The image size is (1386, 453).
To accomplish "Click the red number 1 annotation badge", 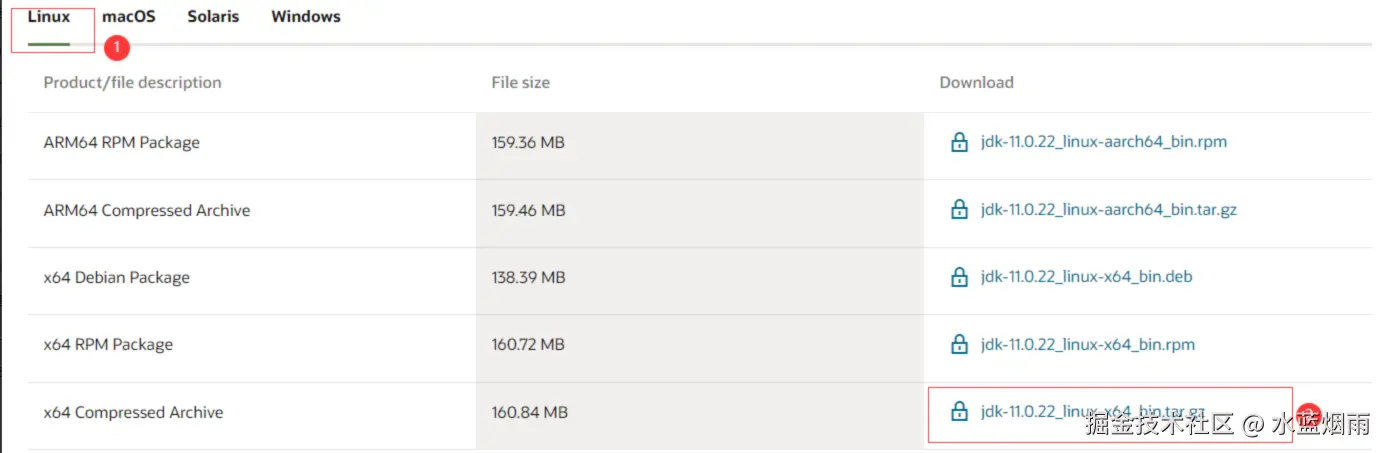I will pos(117,47).
